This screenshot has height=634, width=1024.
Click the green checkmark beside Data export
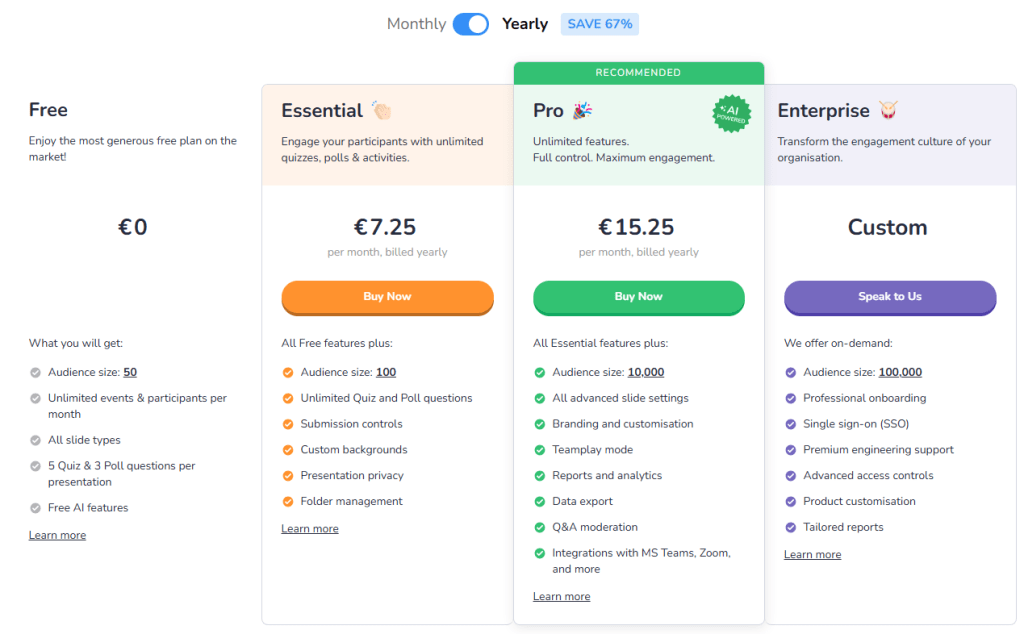coord(540,502)
